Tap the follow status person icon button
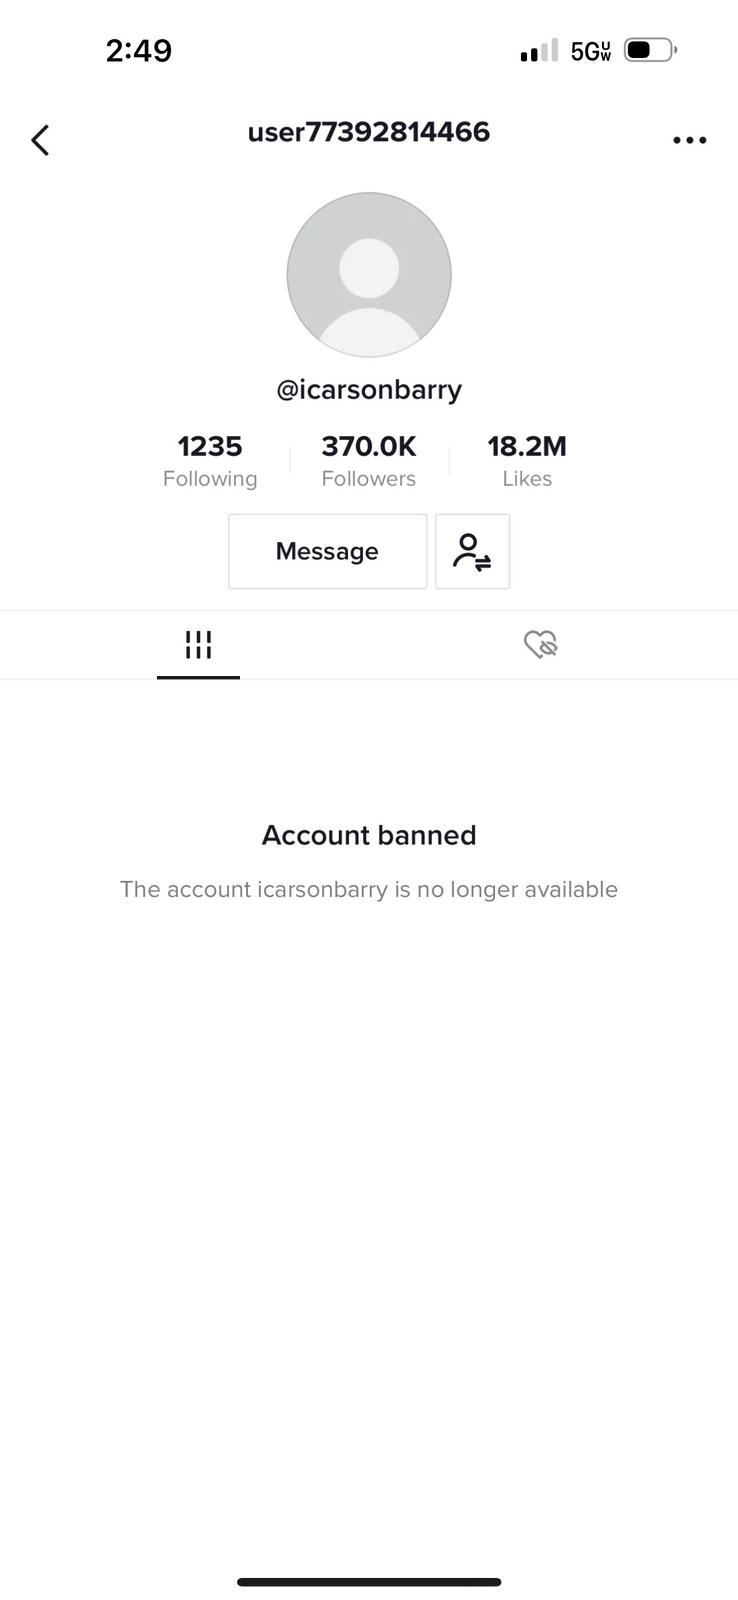738x1600 pixels. click(x=472, y=552)
